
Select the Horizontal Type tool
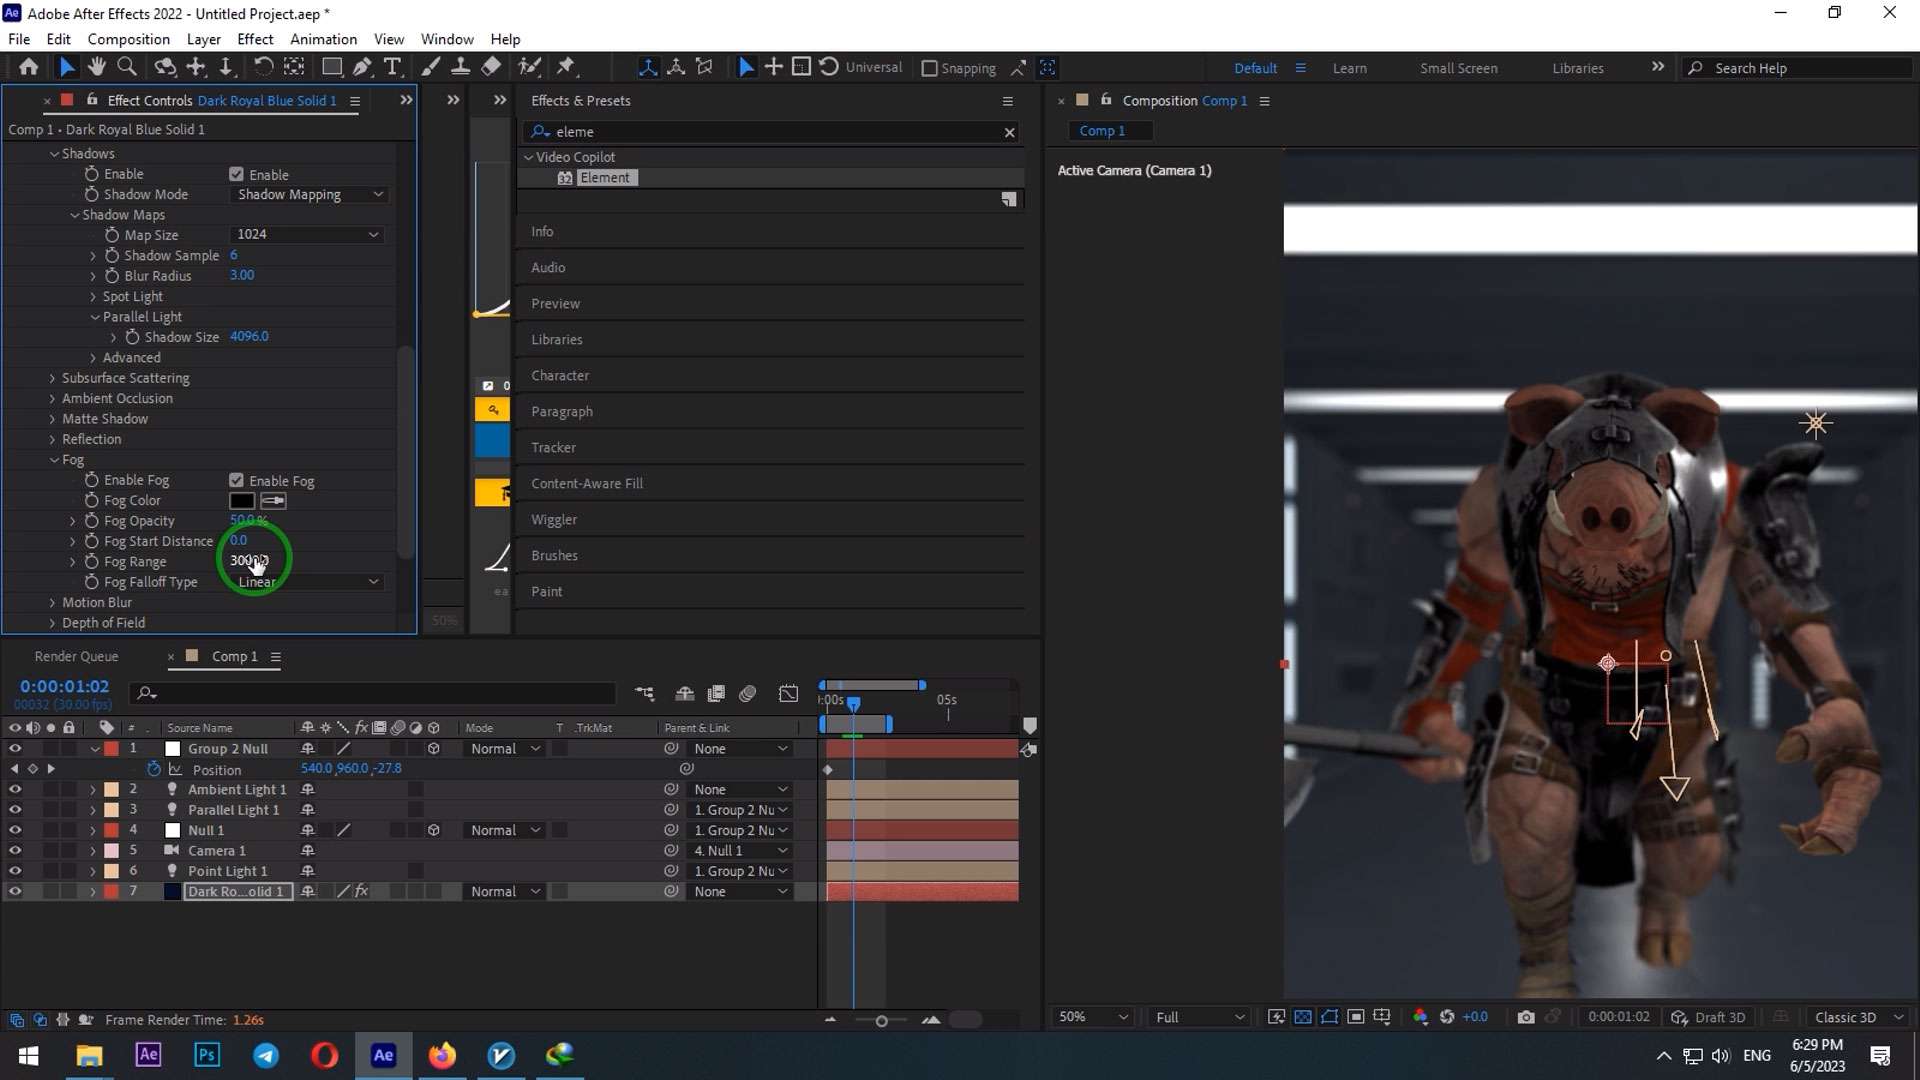(392, 66)
